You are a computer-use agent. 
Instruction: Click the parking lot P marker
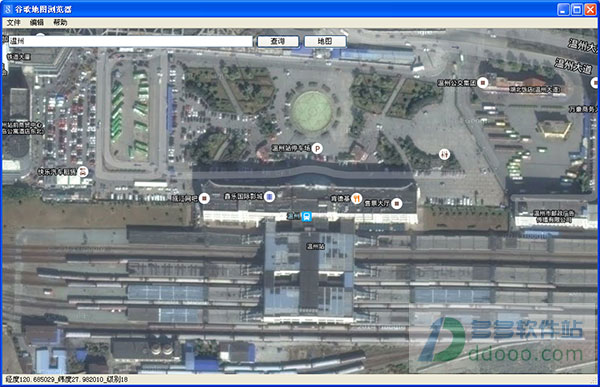tap(317, 148)
